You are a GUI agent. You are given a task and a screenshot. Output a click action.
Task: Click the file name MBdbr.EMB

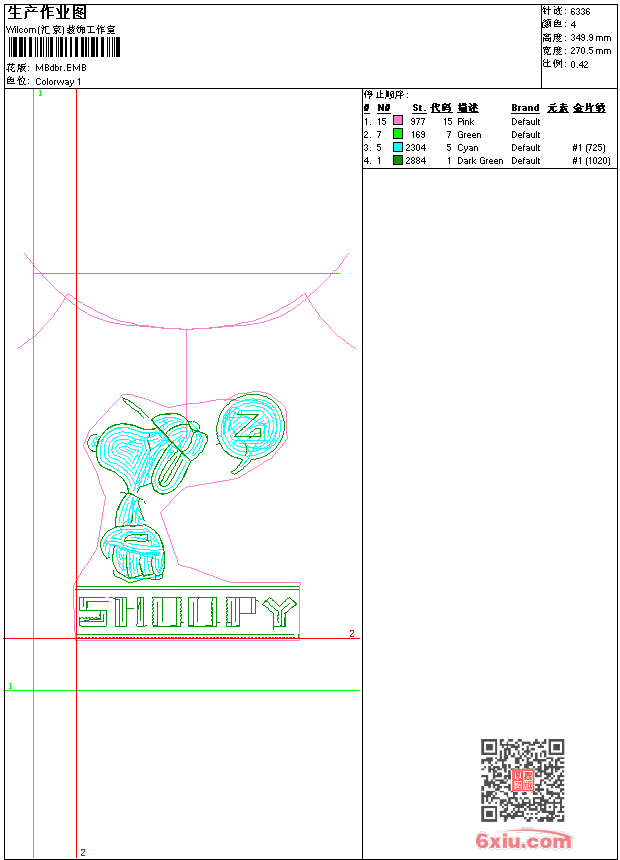[x=61, y=68]
